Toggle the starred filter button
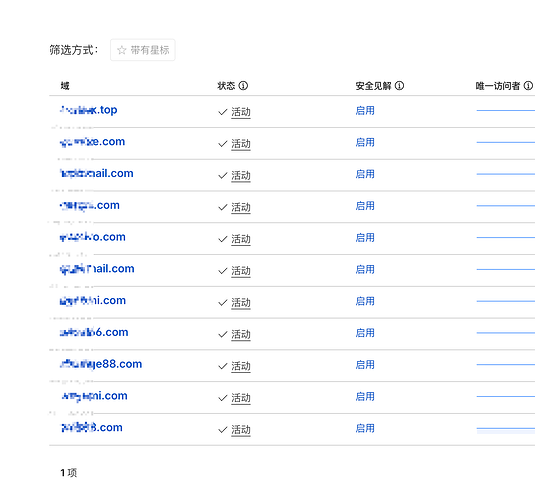 [143, 50]
